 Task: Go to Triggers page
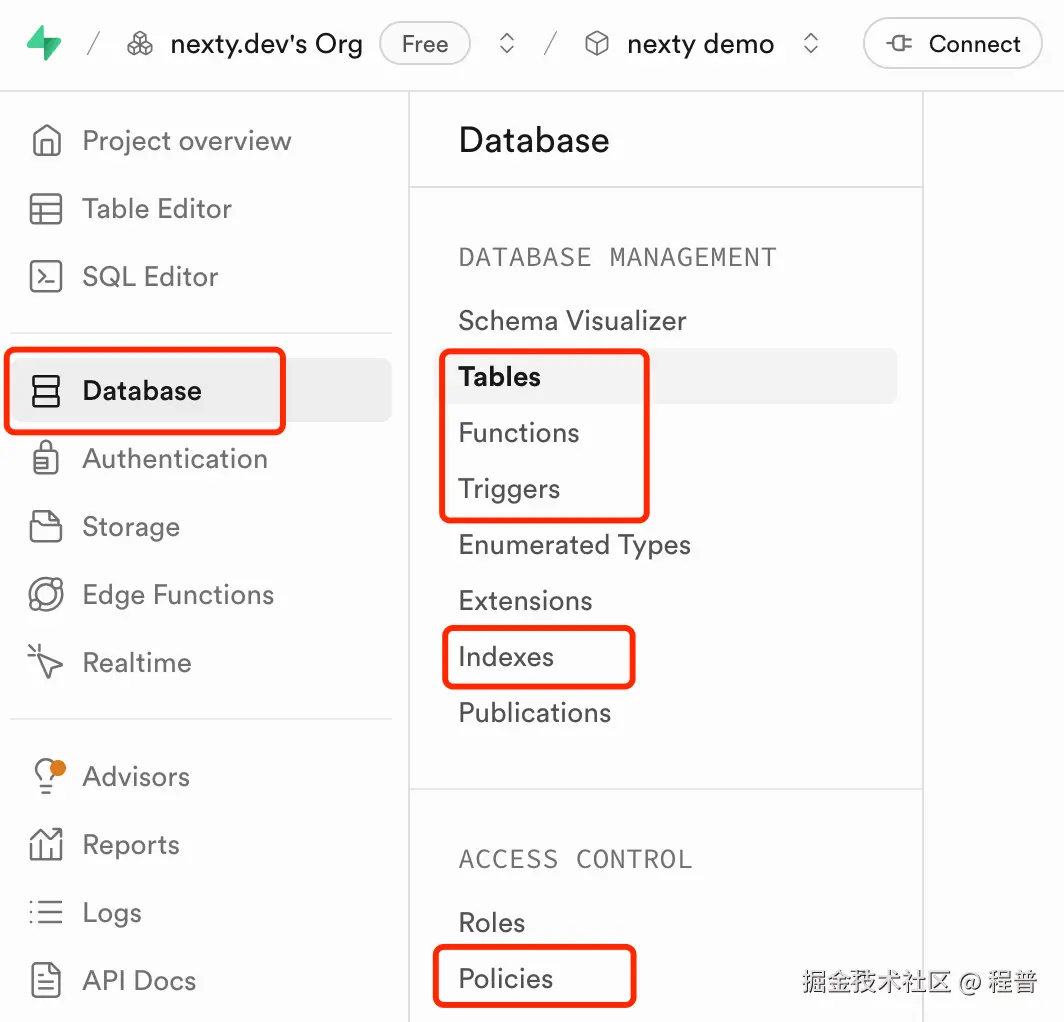(x=509, y=489)
